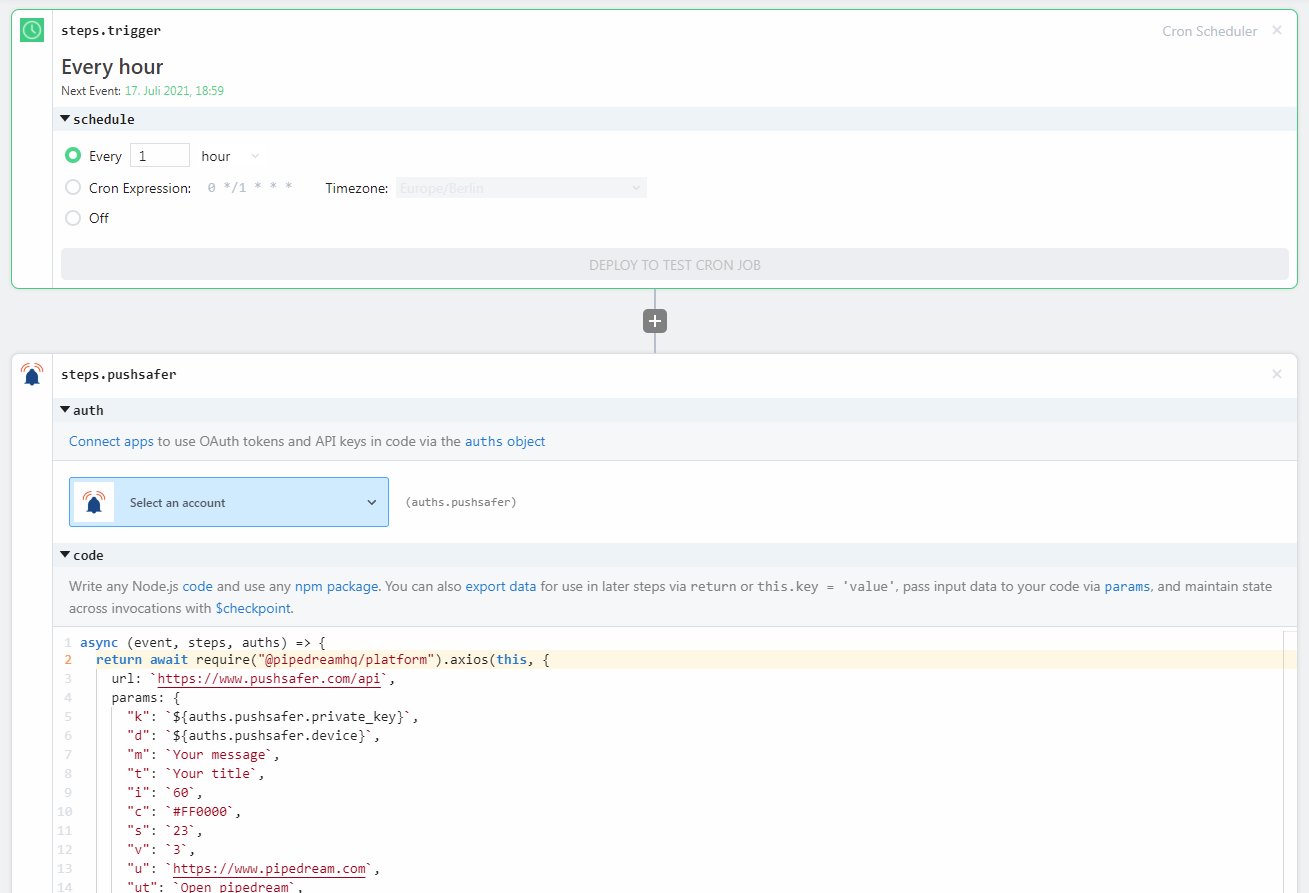Open the auths object link
Screen dimensions: 1309x893
[505, 441]
